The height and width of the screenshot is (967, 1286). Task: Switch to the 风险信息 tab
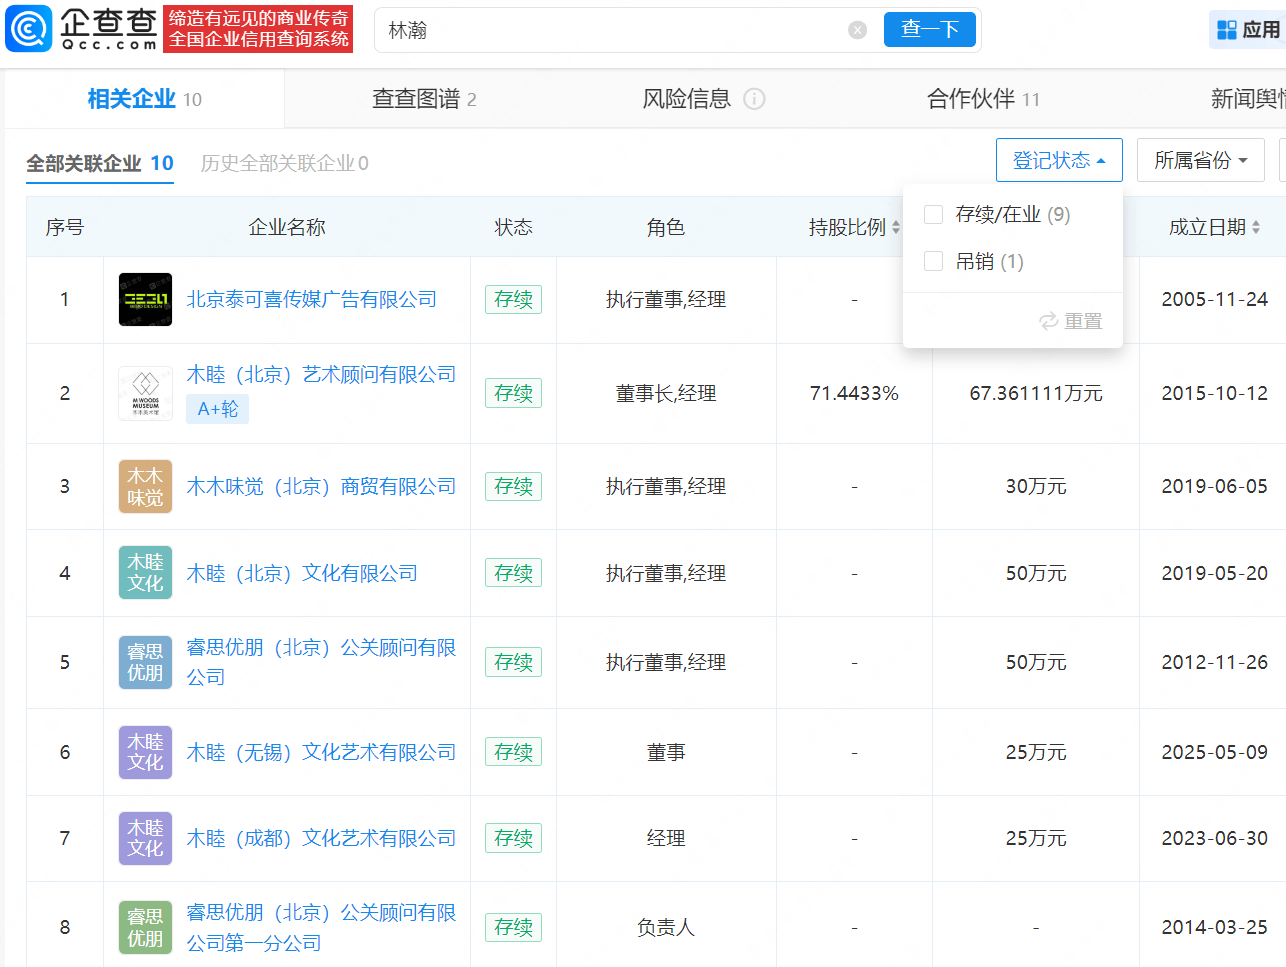687,99
